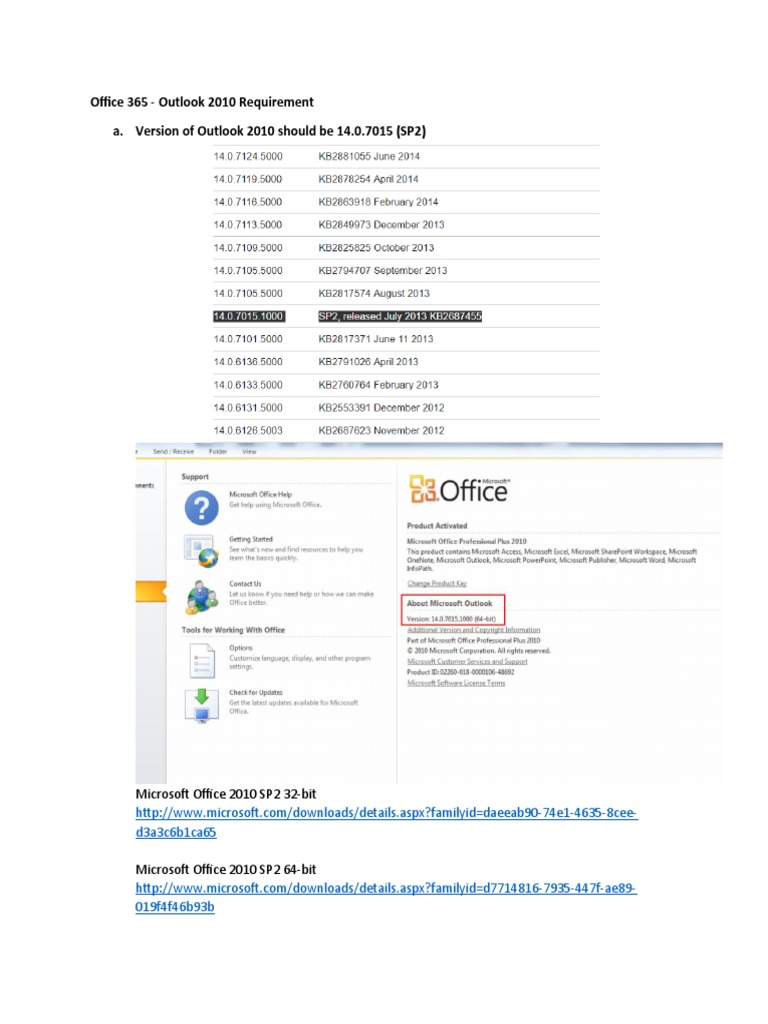Screen dimensions: 768x1024
Task: Click the Product Activated heading
Action: click(437, 526)
